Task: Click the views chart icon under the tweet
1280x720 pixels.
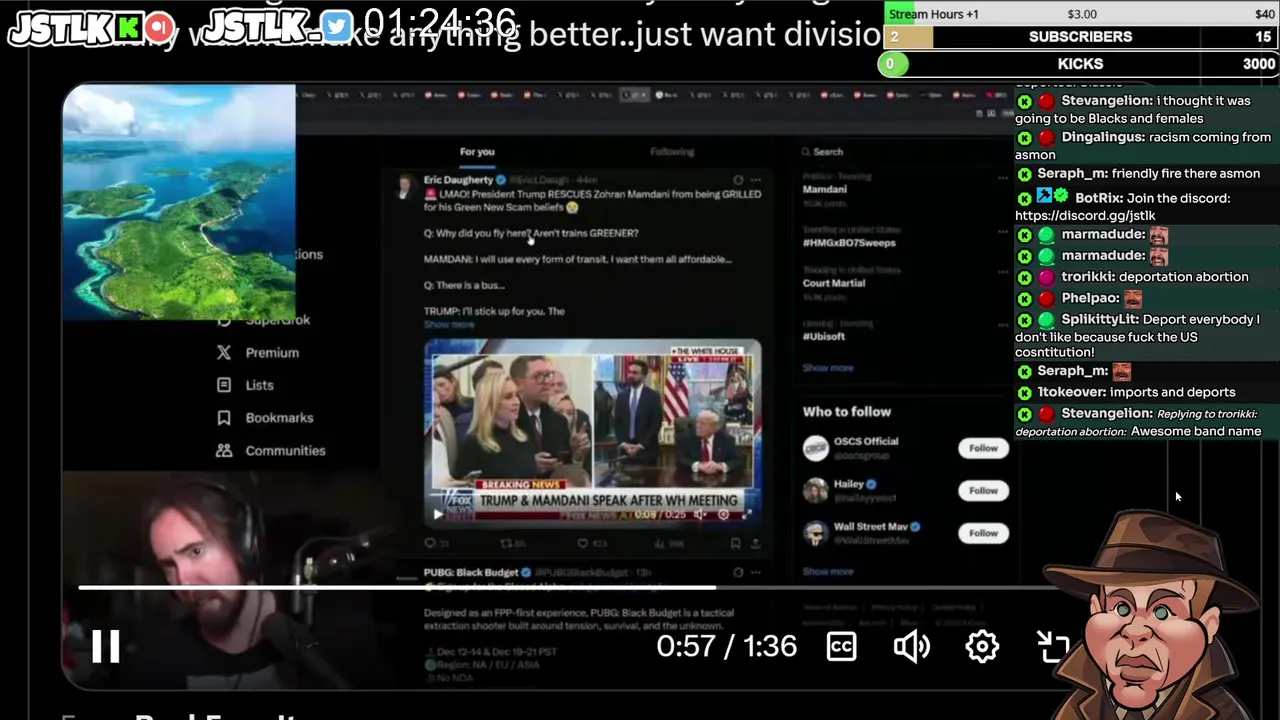Action: tap(660, 544)
